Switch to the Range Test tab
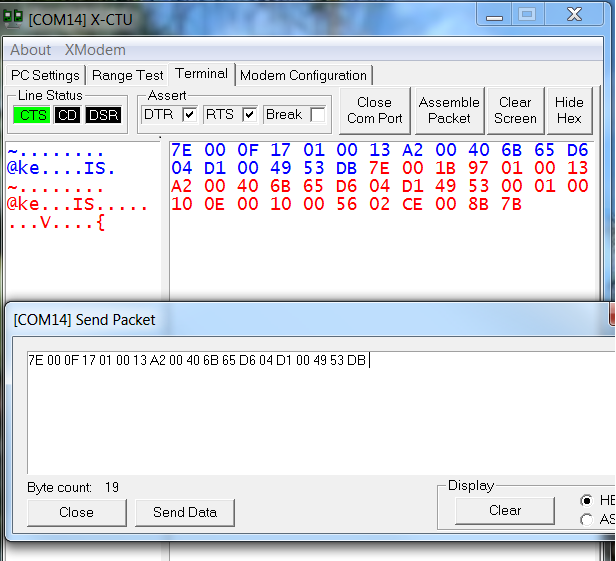Image resolution: width=616 pixels, height=561 pixels. (x=128, y=75)
